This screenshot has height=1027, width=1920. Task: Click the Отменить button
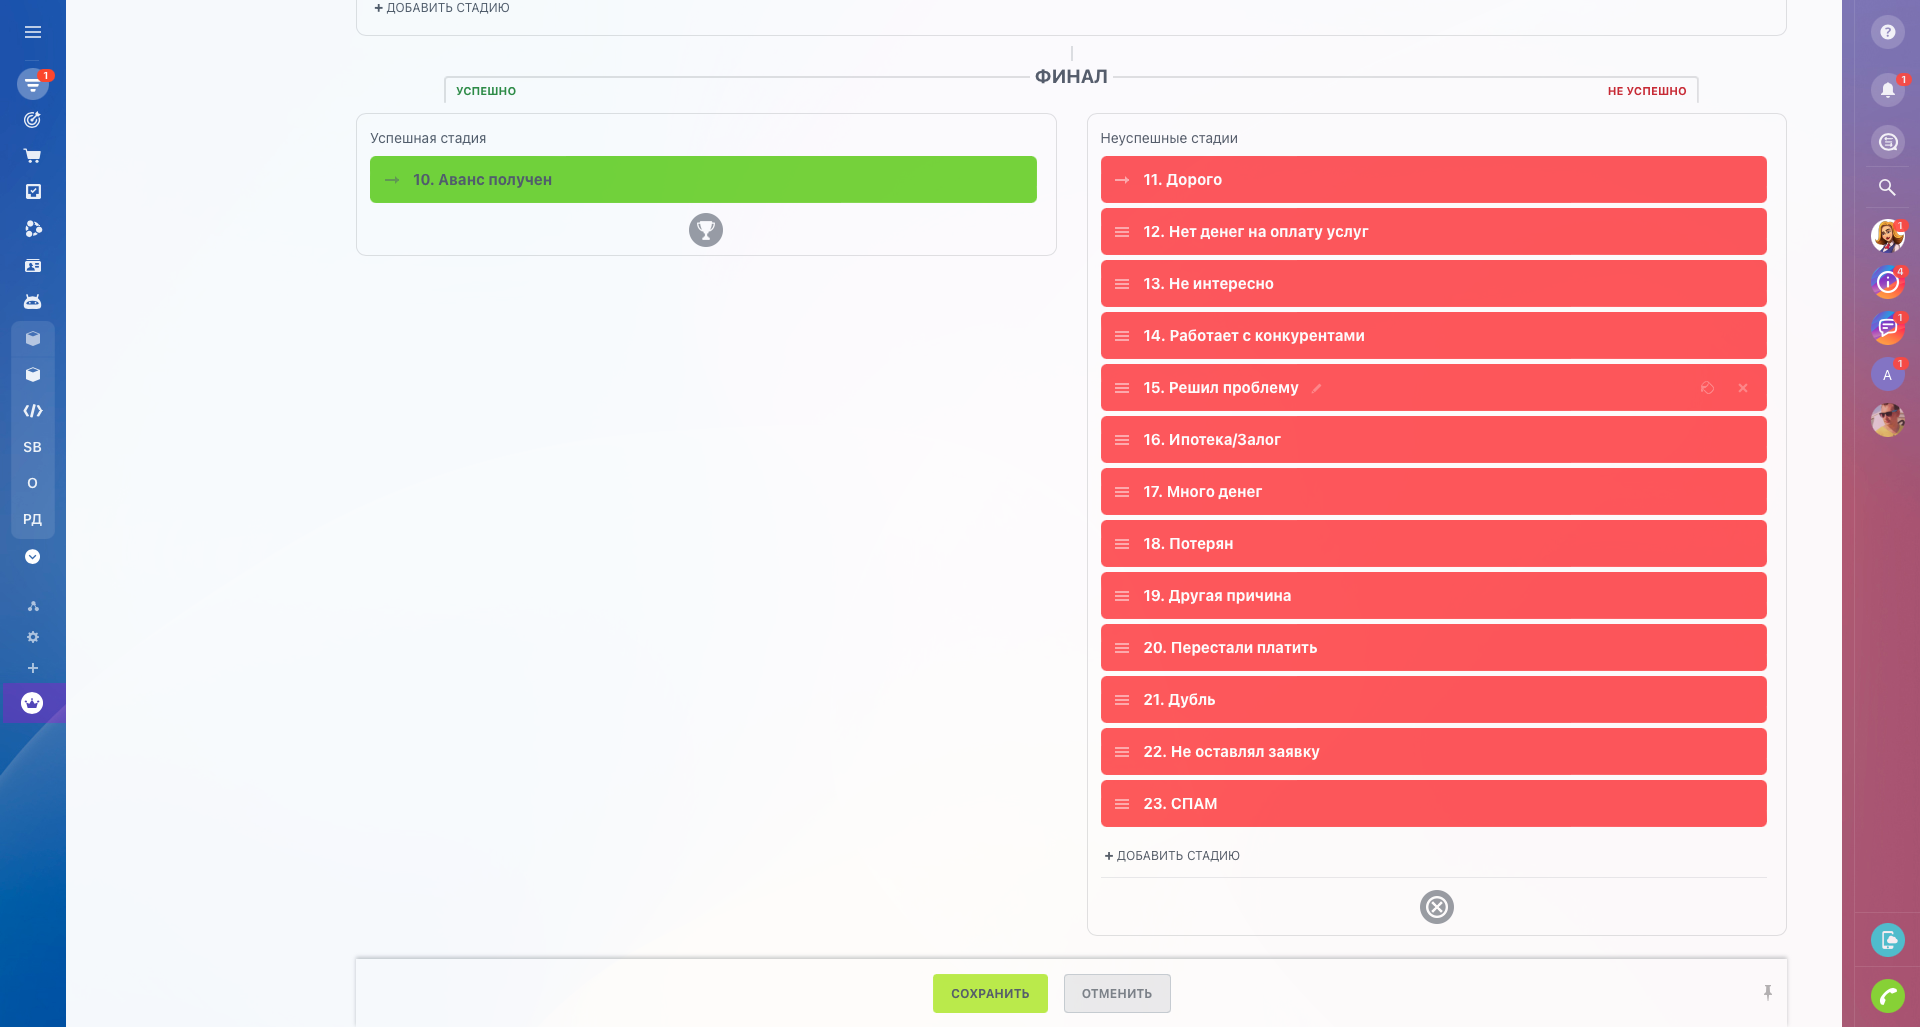(1117, 994)
